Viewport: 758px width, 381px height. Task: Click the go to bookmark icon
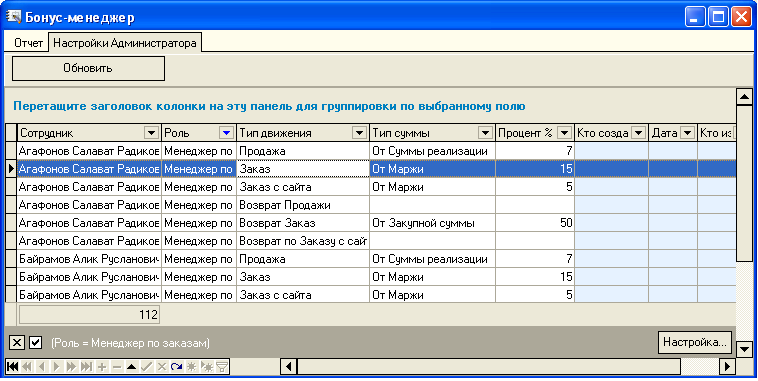pyautogui.click(x=207, y=366)
